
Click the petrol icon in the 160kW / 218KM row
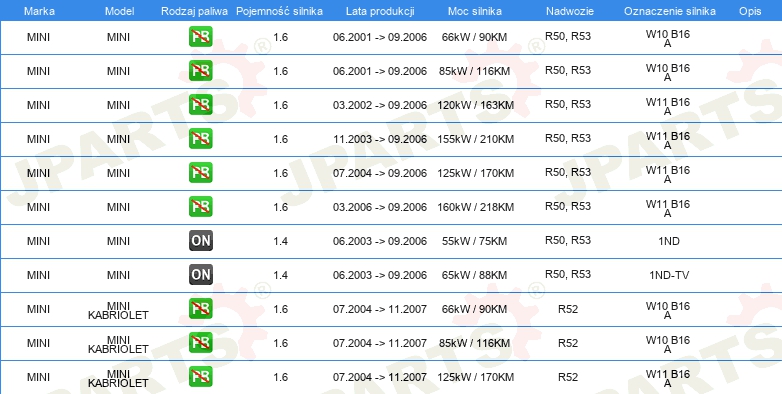[200, 206]
